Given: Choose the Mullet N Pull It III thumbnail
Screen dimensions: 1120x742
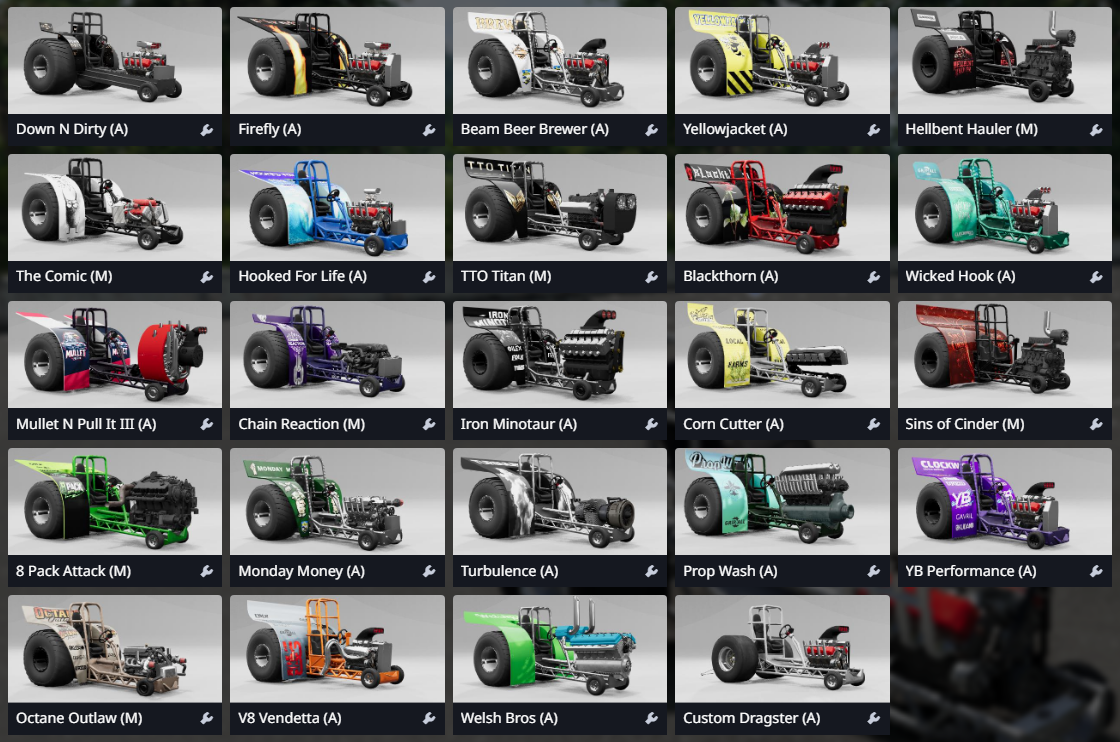Looking at the screenshot, I should click(x=115, y=355).
